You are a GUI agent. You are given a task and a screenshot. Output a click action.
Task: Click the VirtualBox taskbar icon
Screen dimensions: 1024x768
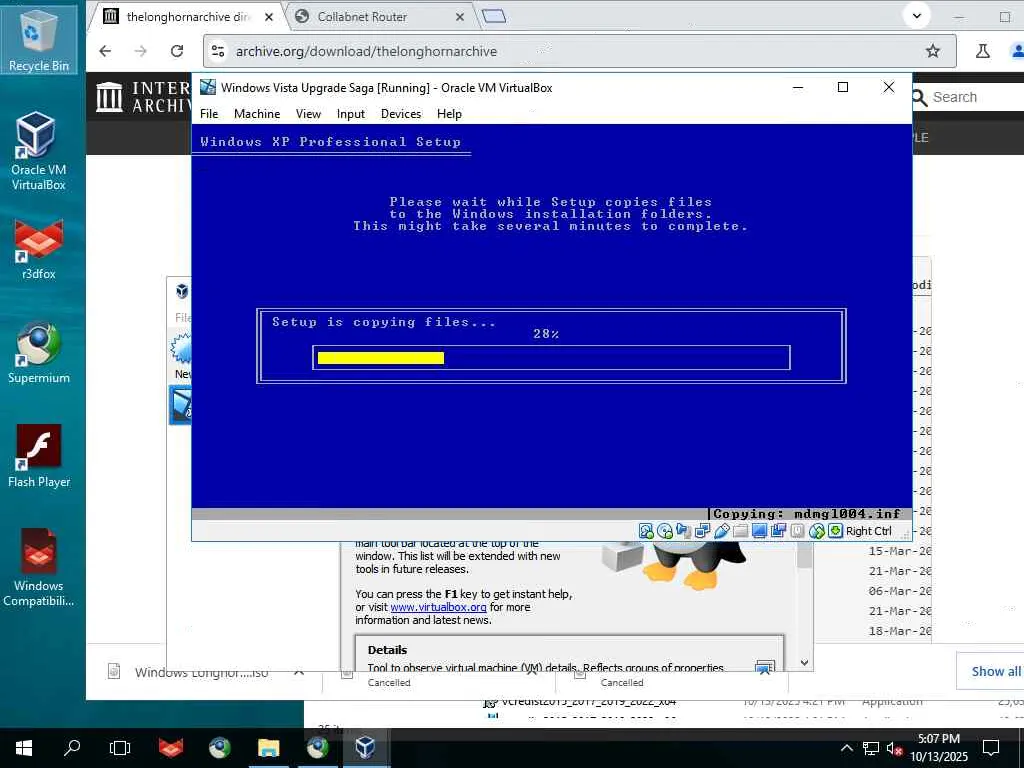click(365, 748)
